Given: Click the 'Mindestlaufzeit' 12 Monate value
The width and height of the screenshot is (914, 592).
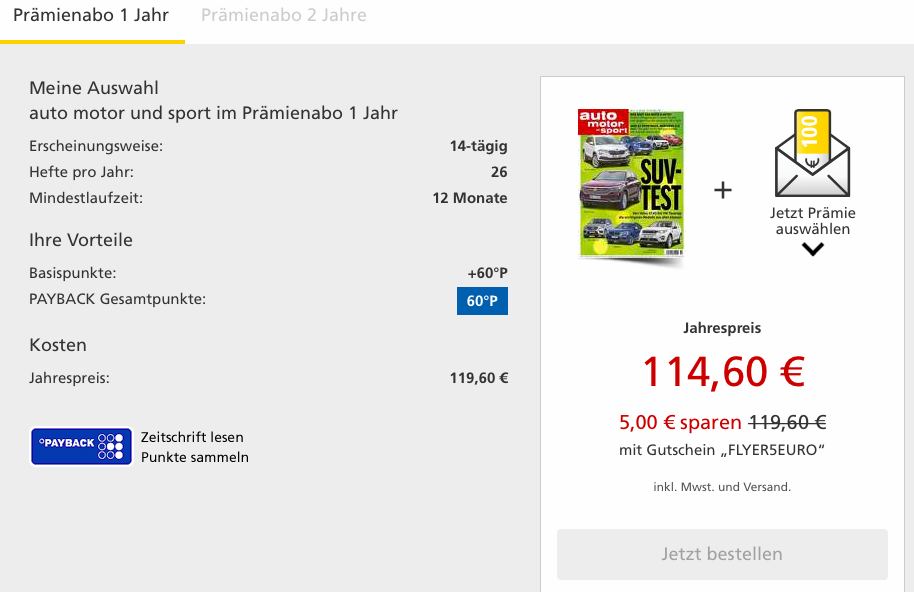Looking at the screenshot, I should tap(469, 198).
